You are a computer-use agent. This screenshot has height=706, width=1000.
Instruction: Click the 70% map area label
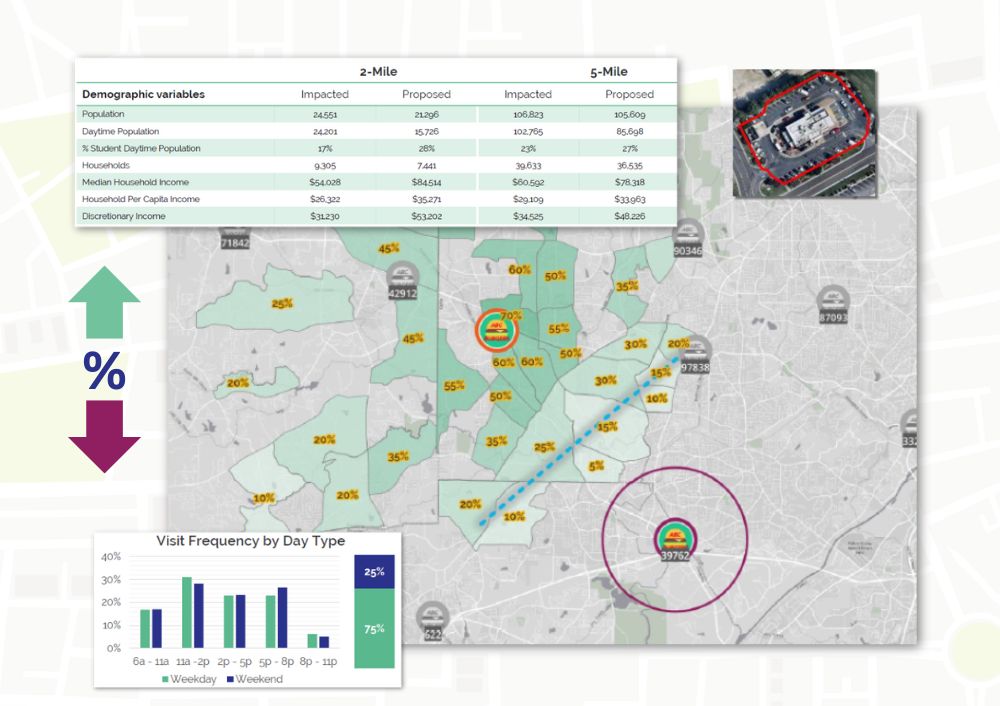(x=511, y=315)
